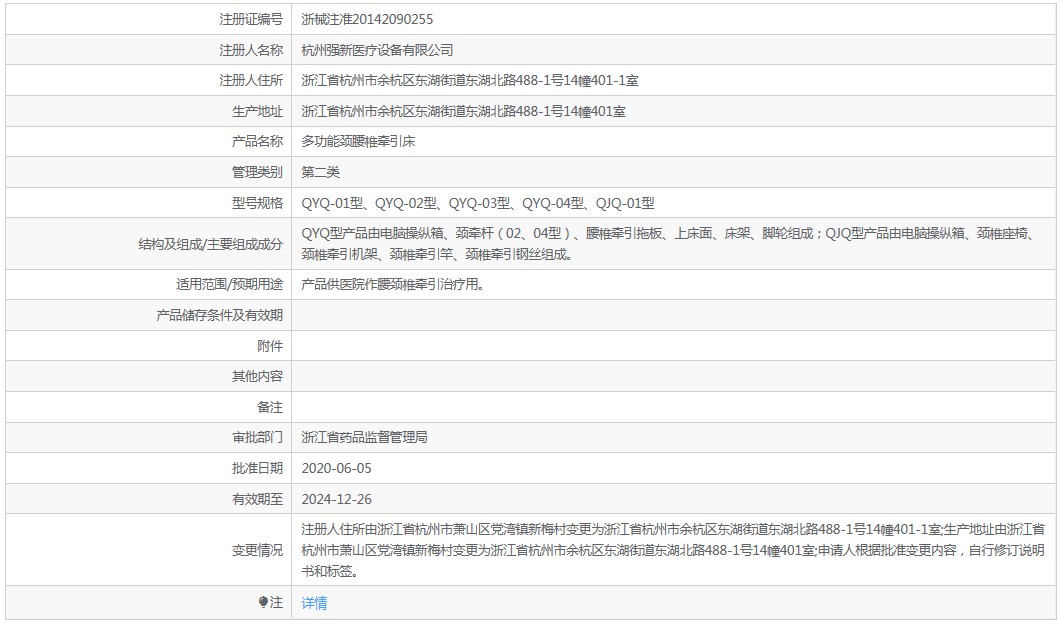This screenshot has height=624, width=1063.
Task: Select registration number 浙械注准20142090255
Action: pos(367,20)
